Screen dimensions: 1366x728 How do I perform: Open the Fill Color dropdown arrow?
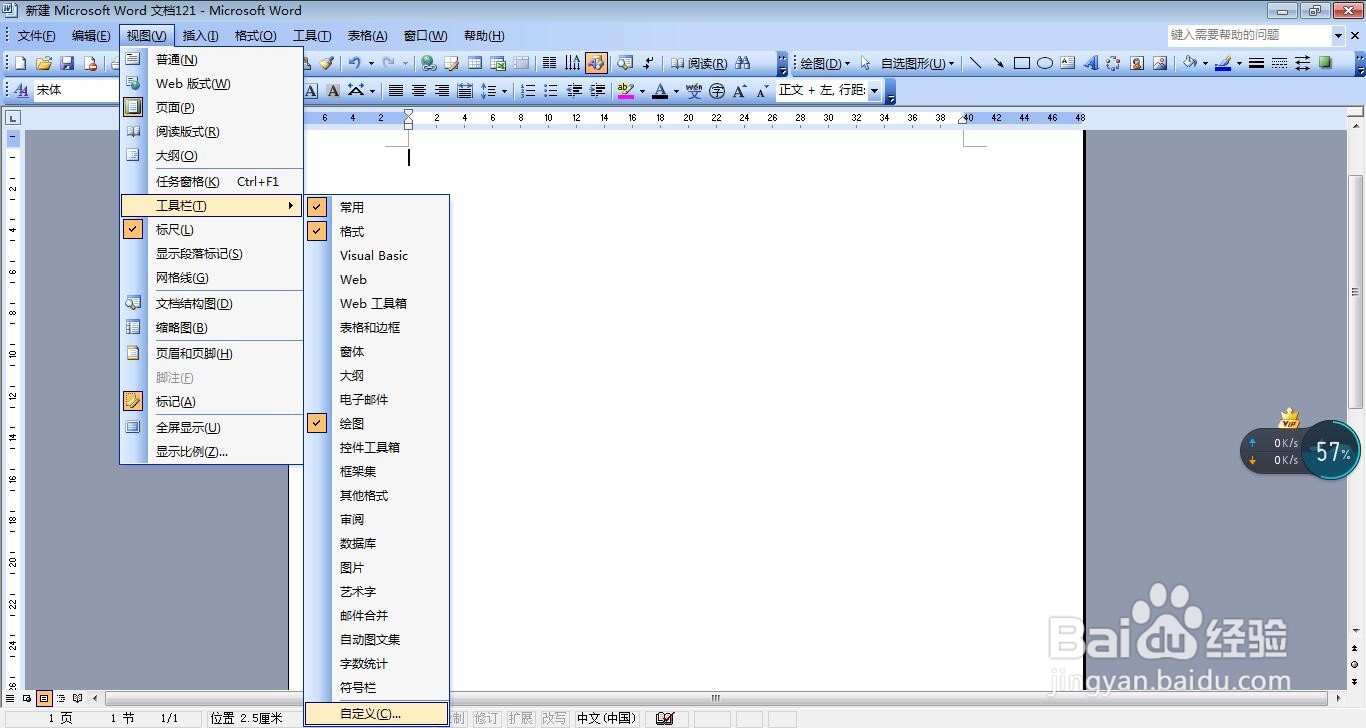pyautogui.click(x=1204, y=63)
